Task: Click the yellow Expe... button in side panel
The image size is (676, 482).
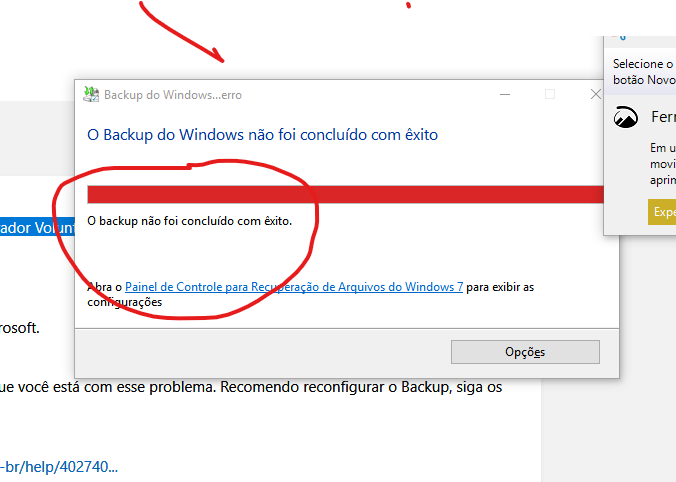Action: point(662,212)
